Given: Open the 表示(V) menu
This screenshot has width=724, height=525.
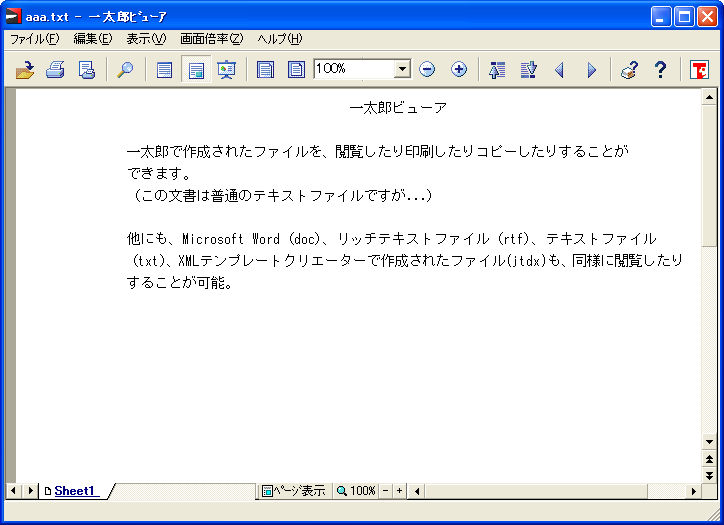Looking at the screenshot, I should point(146,39).
